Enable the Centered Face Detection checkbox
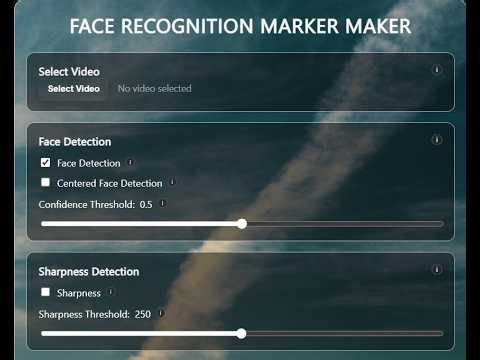 45,182
